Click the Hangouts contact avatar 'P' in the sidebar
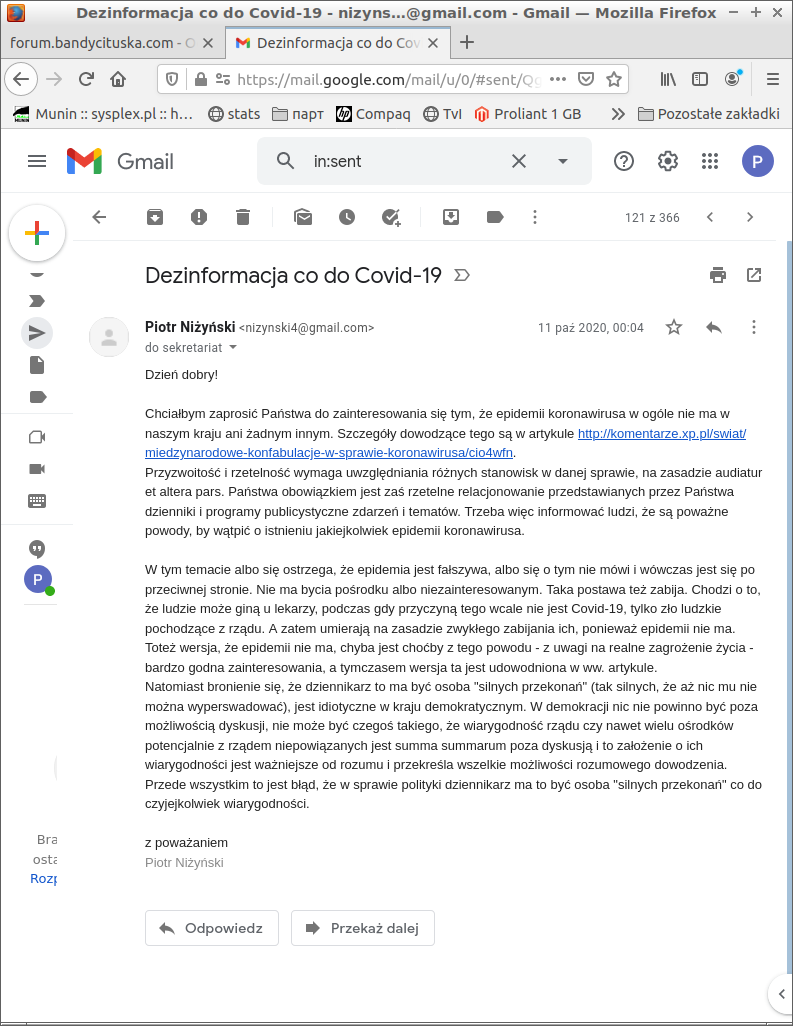The height and width of the screenshot is (1026, 793). pos(38,579)
